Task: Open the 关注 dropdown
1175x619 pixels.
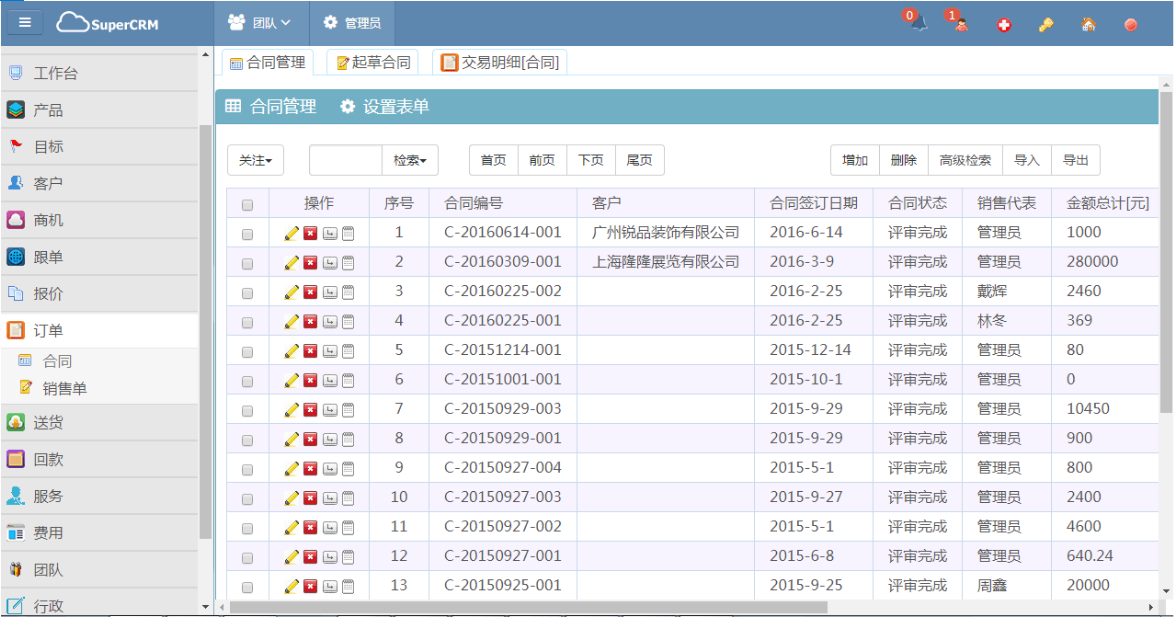Action: tap(256, 160)
